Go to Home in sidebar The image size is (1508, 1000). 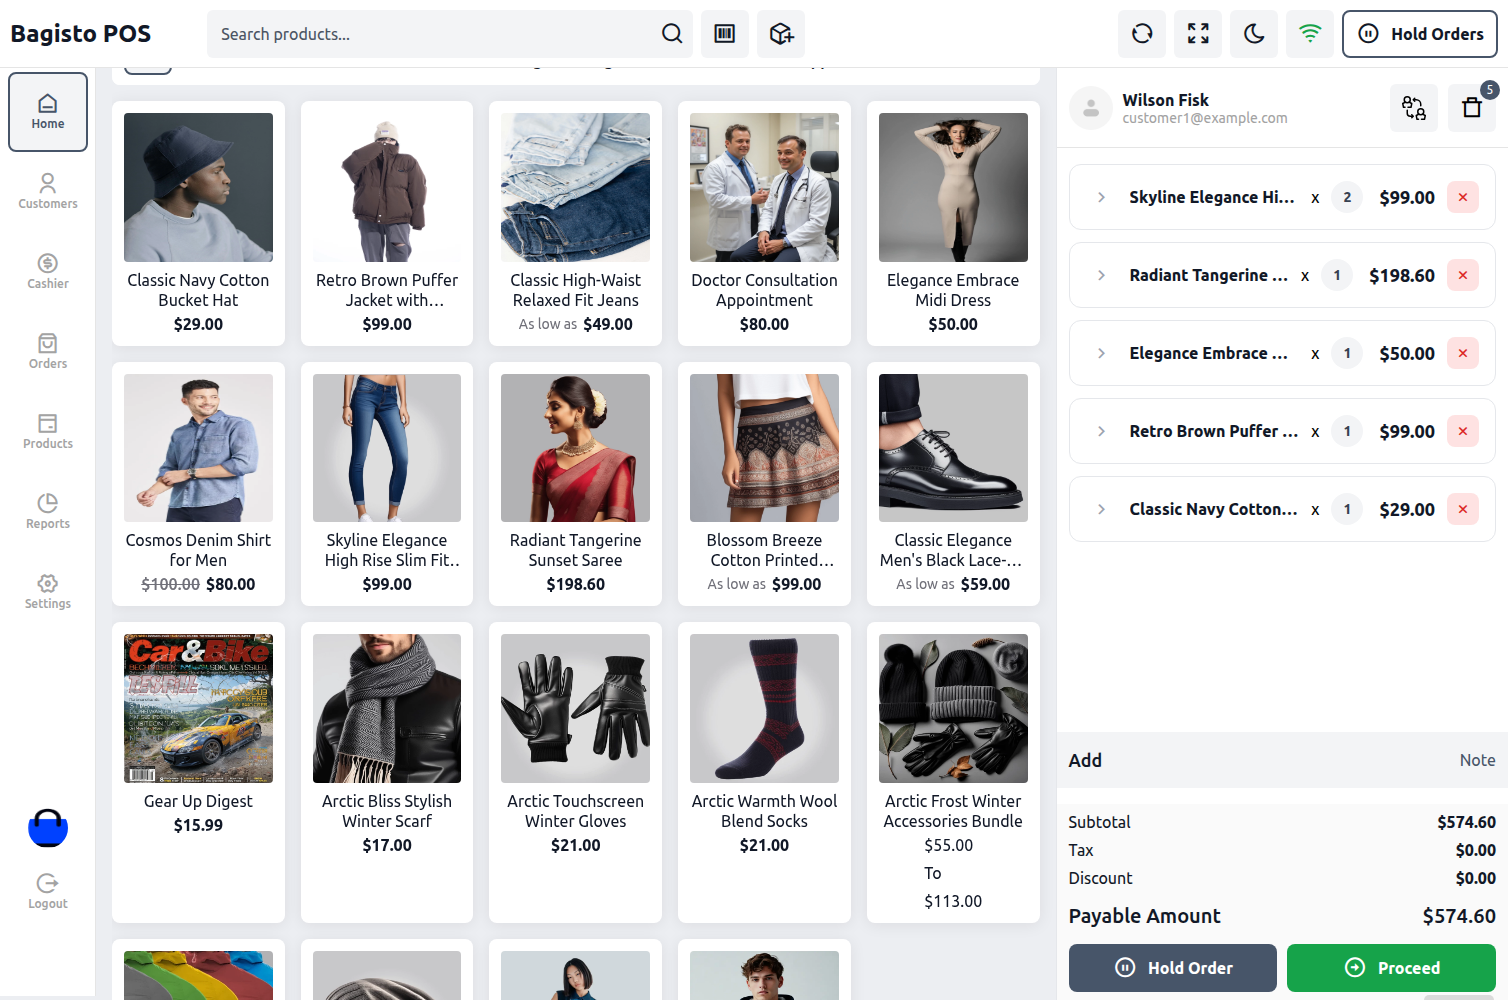[x=48, y=112]
